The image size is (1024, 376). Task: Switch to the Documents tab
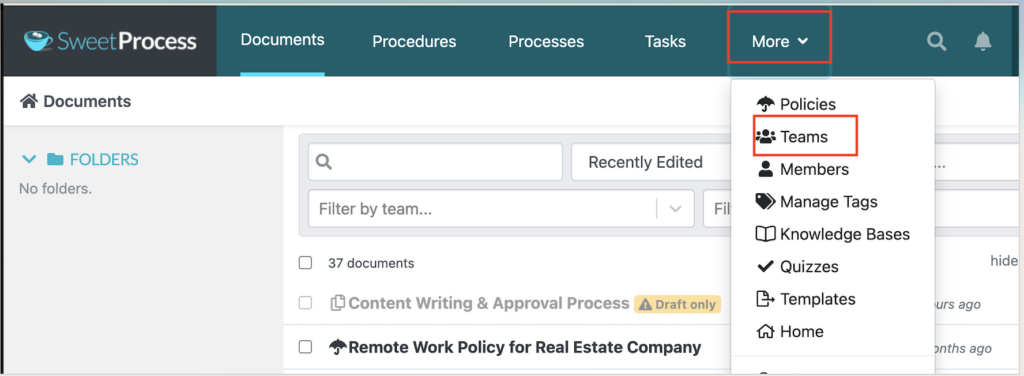[282, 40]
